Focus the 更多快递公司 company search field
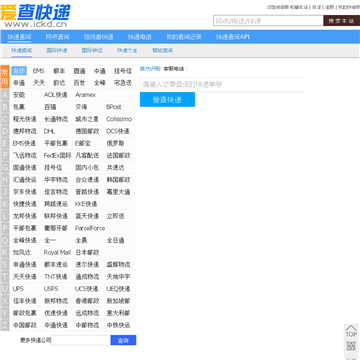This screenshot has width=360, height=360. (x=81, y=340)
